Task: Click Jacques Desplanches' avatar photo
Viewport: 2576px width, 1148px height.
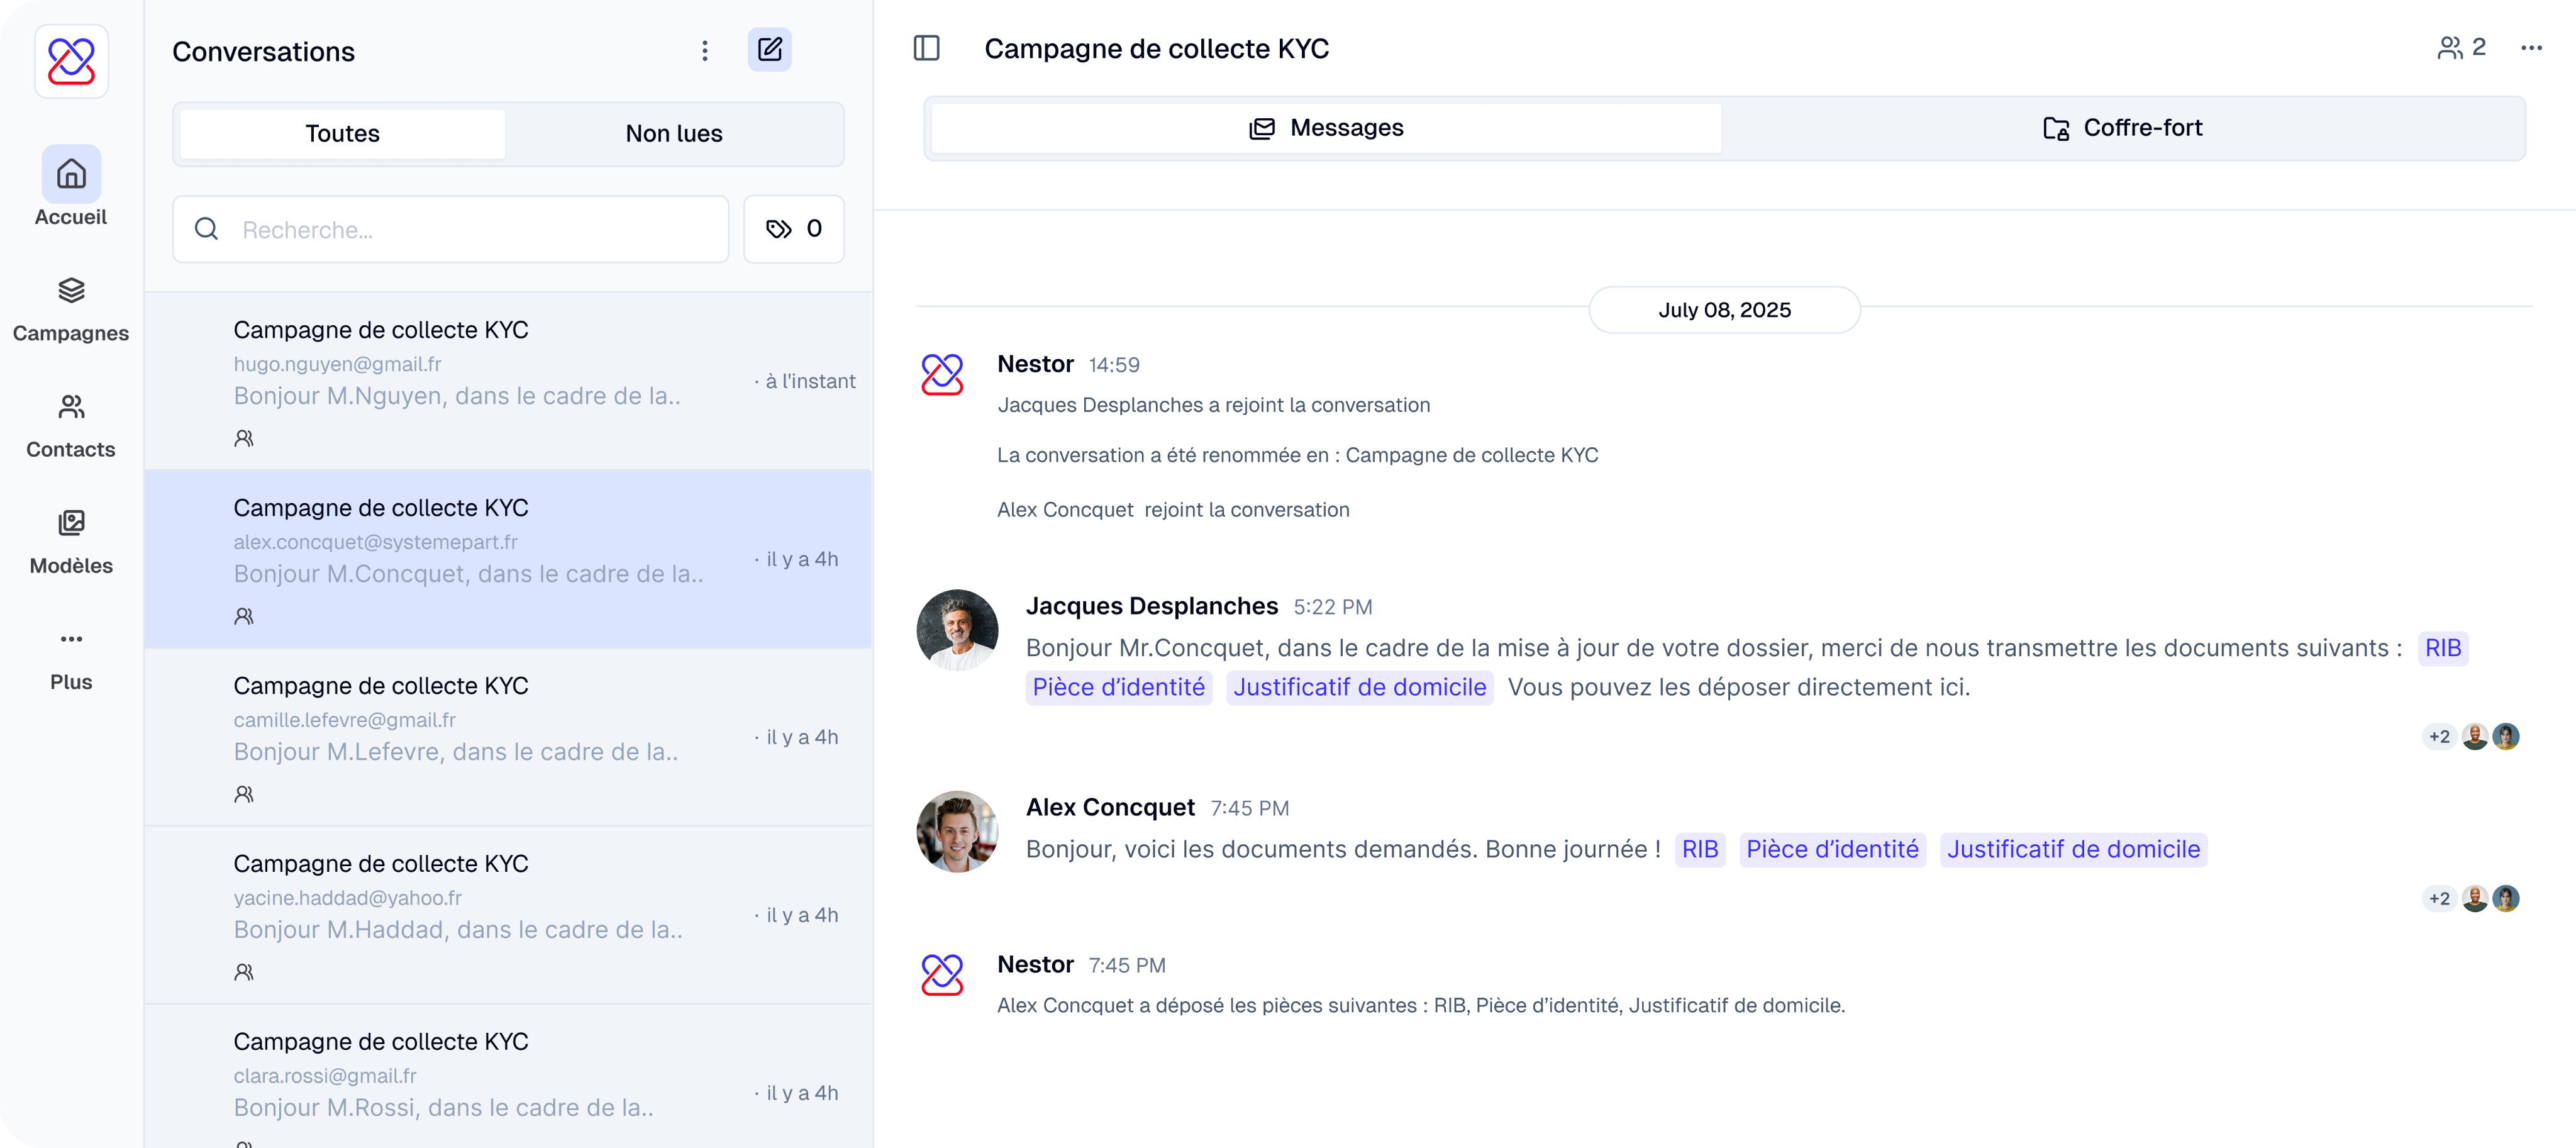Action: pos(957,630)
